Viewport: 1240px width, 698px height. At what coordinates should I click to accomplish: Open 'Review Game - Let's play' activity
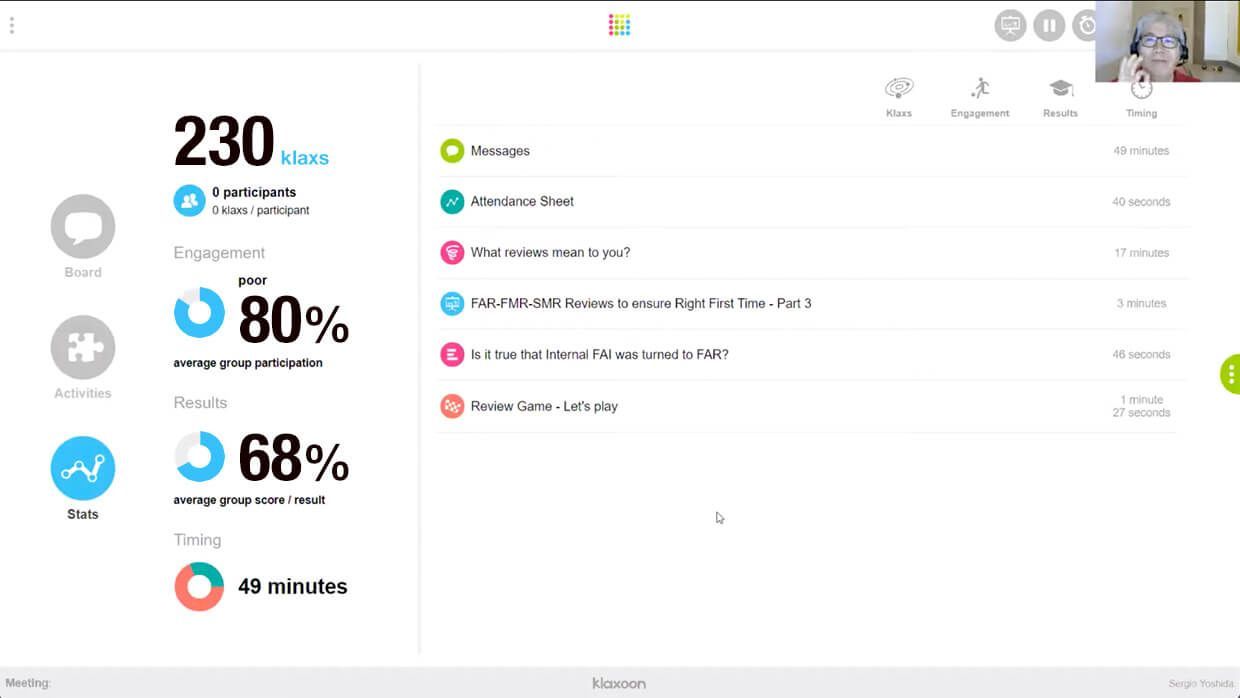coord(544,406)
